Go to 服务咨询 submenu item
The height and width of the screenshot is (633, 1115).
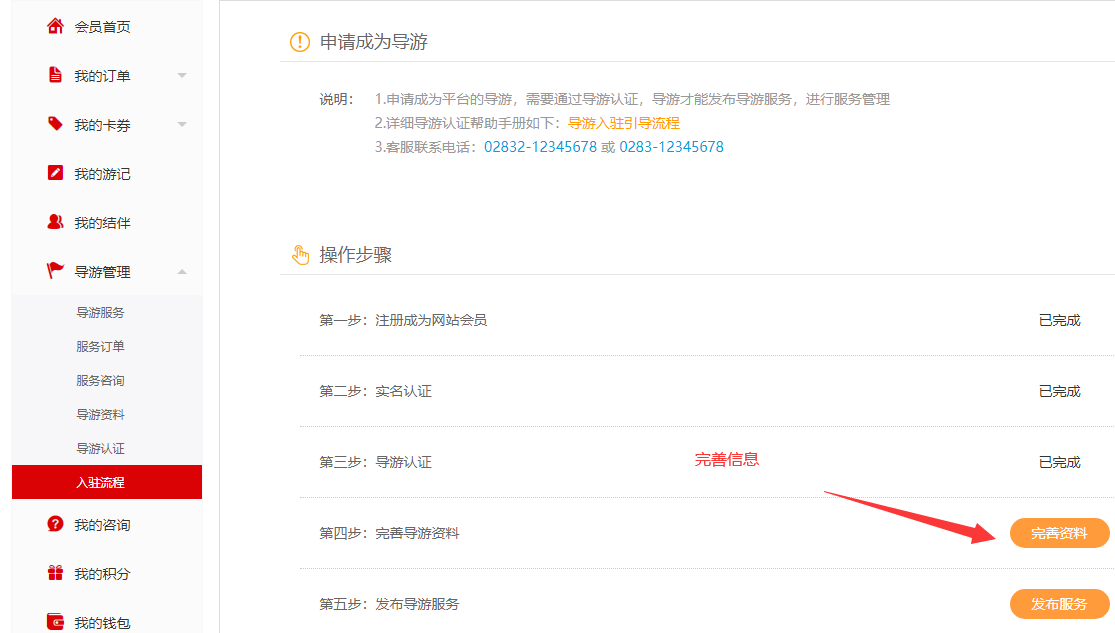pos(100,381)
